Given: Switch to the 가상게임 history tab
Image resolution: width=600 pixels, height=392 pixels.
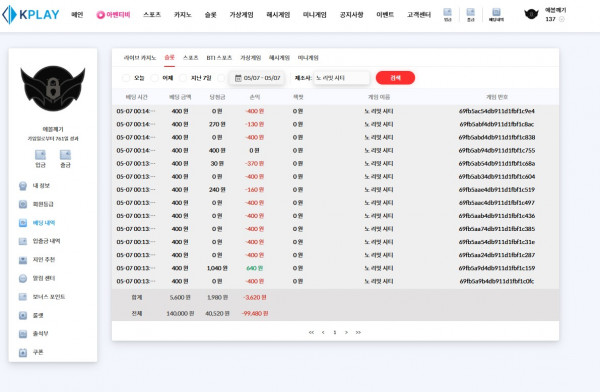Looking at the screenshot, I should pos(250,58).
